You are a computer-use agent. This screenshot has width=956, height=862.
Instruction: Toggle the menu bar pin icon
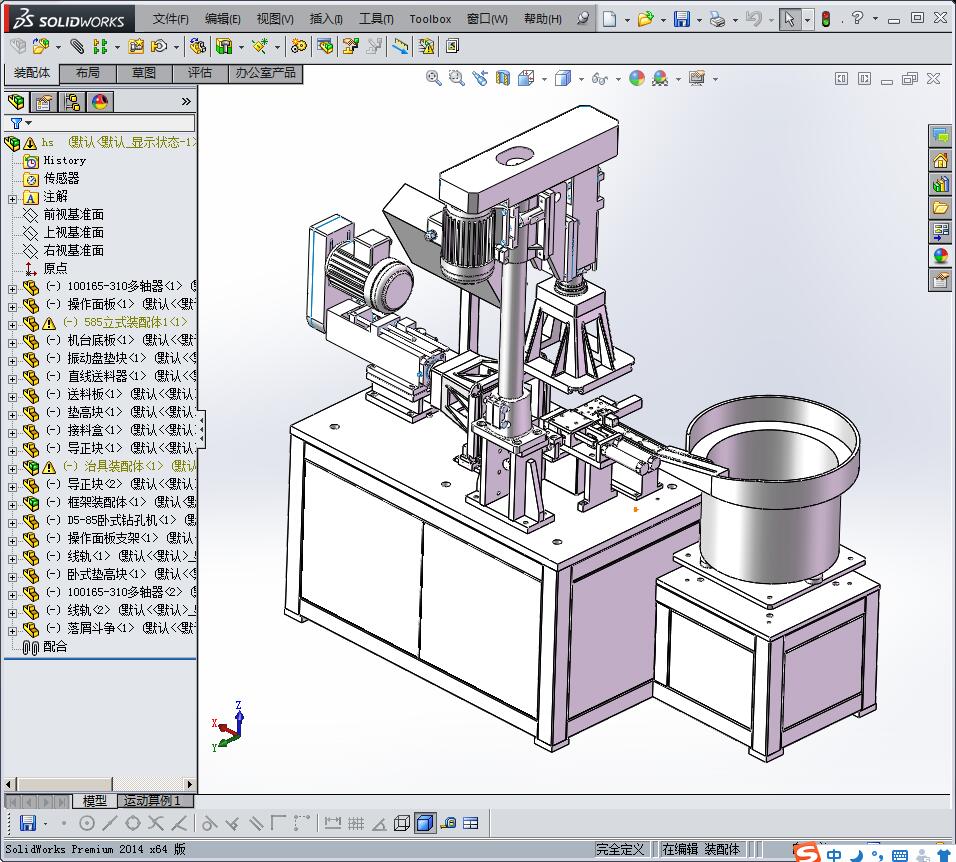point(583,19)
